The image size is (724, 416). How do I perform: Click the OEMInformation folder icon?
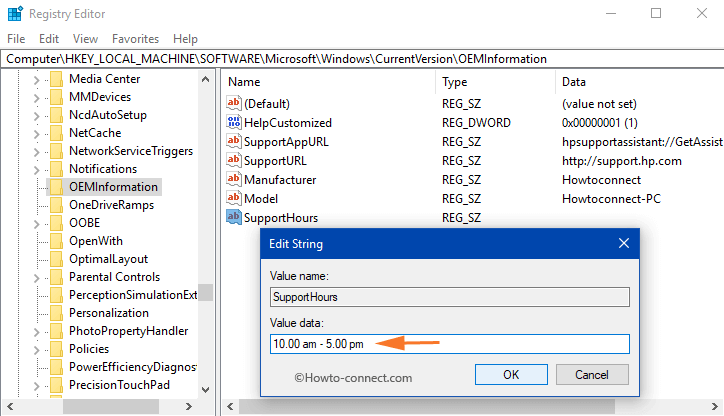[x=56, y=187]
